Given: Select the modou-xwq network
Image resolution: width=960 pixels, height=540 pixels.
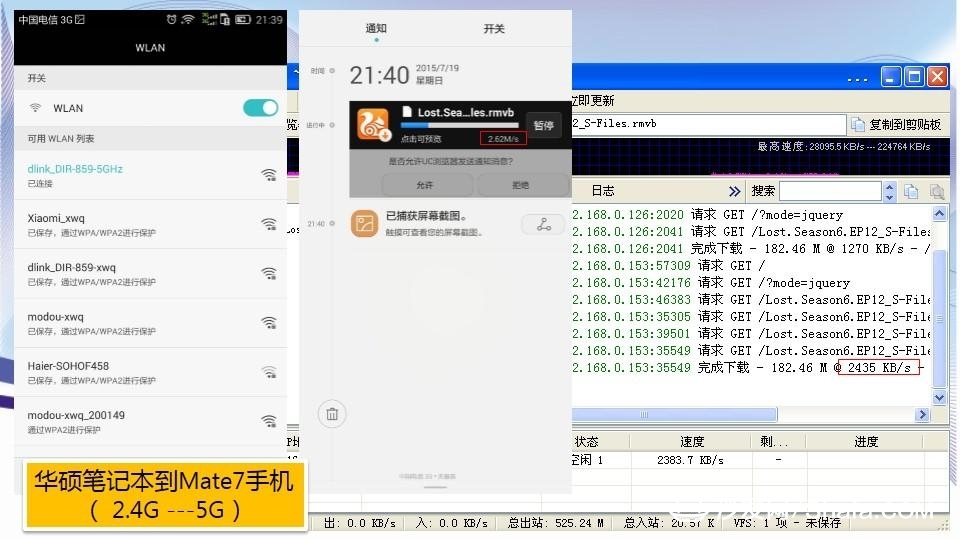Looking at the screenshot, I should [x=151, y=323].
